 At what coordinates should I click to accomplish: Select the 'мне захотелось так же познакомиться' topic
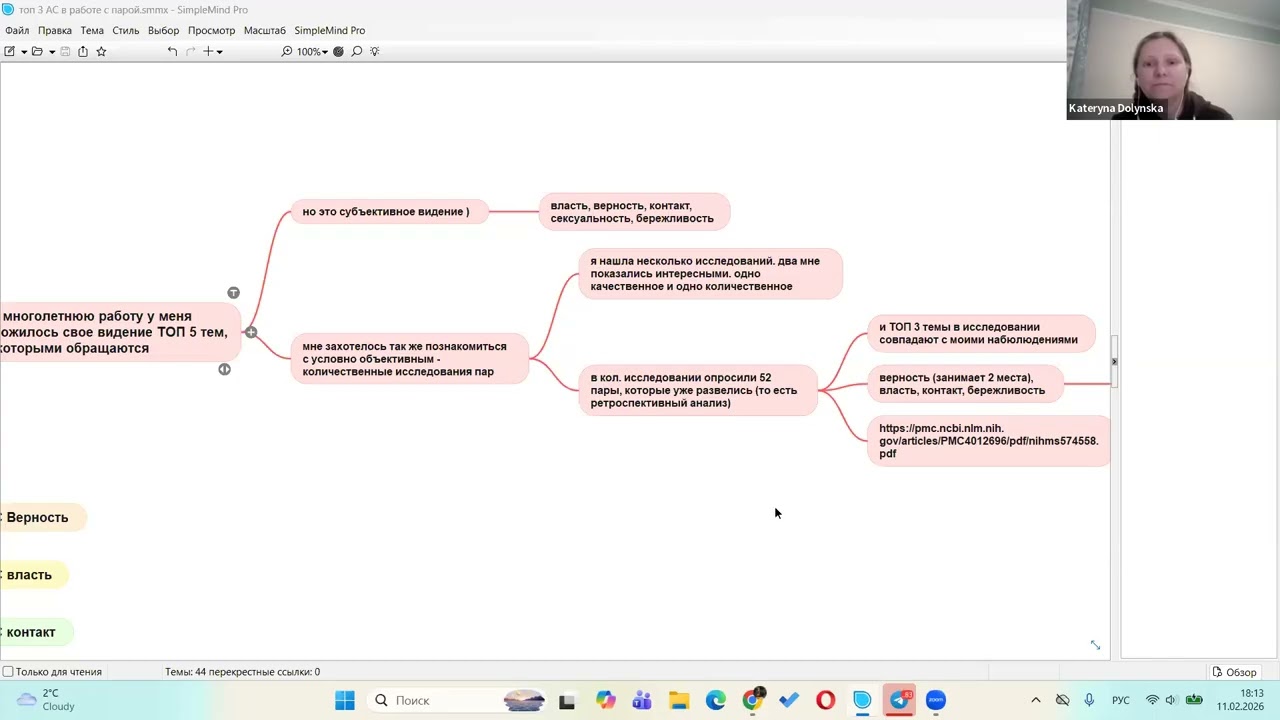pos(409,359)
